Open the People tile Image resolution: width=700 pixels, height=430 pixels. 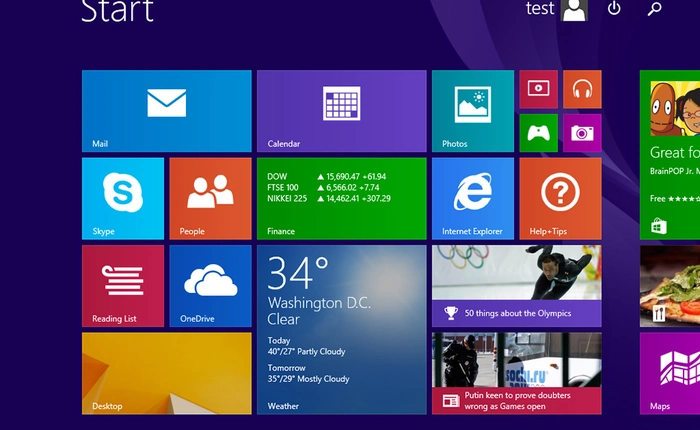[210, 198]
